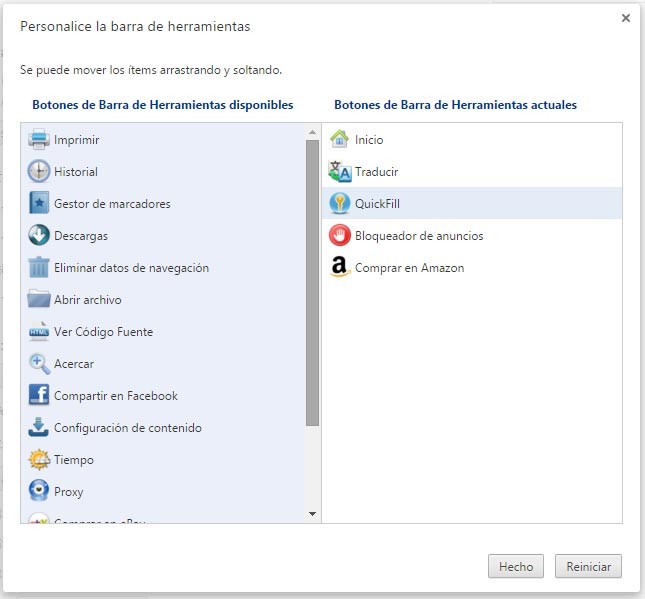
Task: Click the printer icon next to Imprimir
Action: point(39,139)
